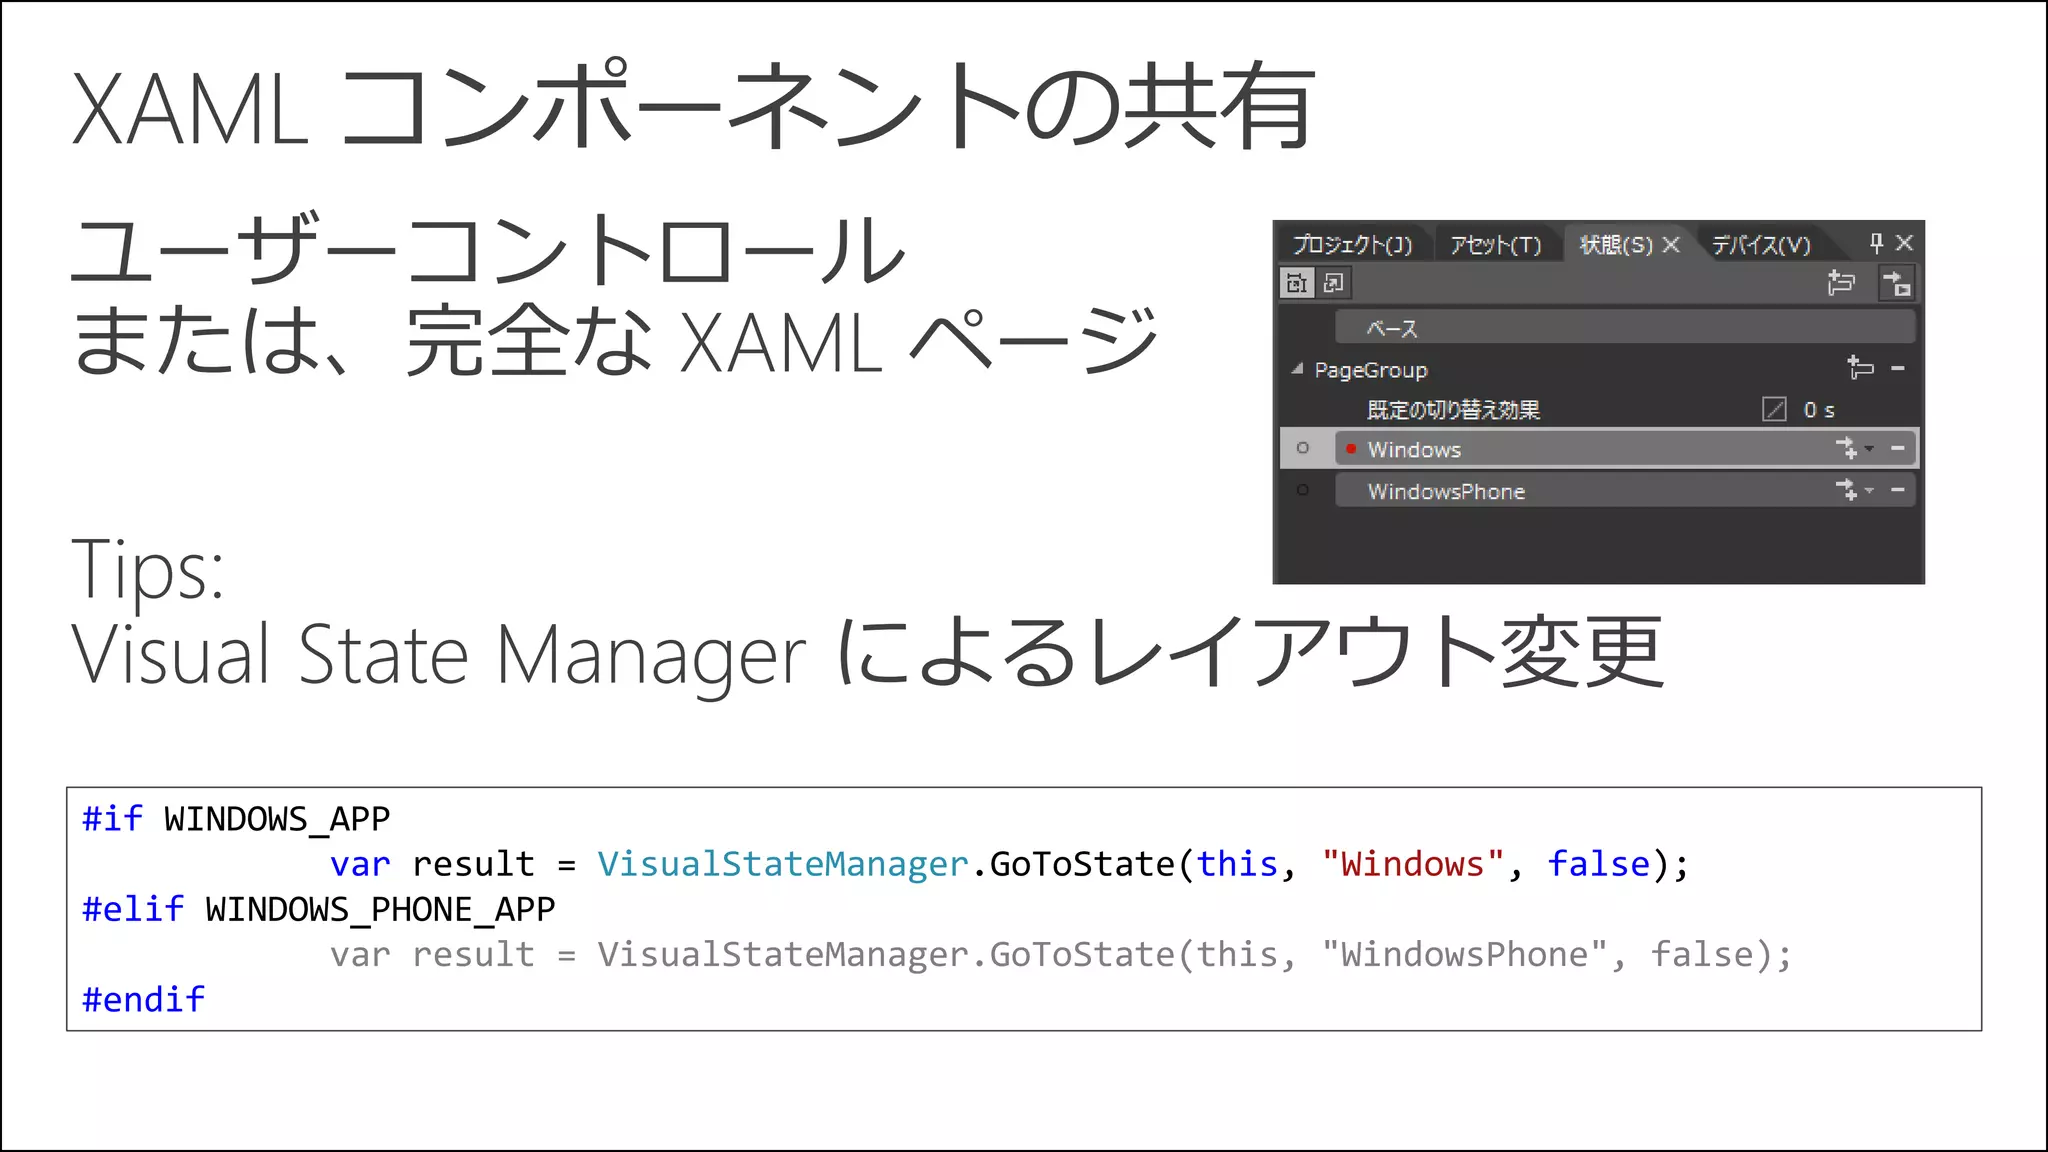2048x1152 pixels.
Task: Delete the WindowsPhone state with minus icon
Action: click(1898, 490)
